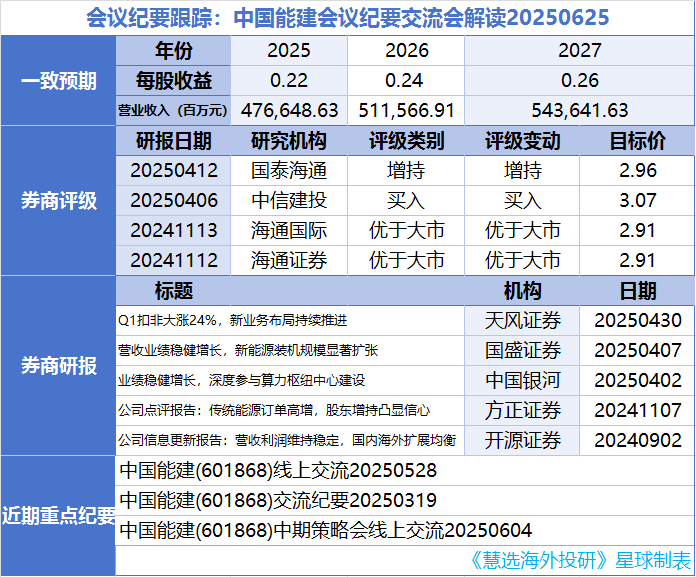Click the 机构 column header
The image size is (696, 577).
[522, 291]
